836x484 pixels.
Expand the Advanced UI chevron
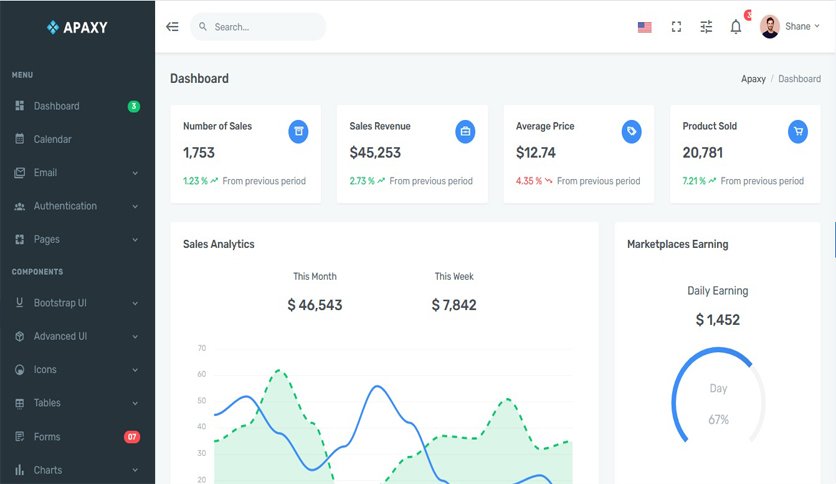click(x=135, y=337)
